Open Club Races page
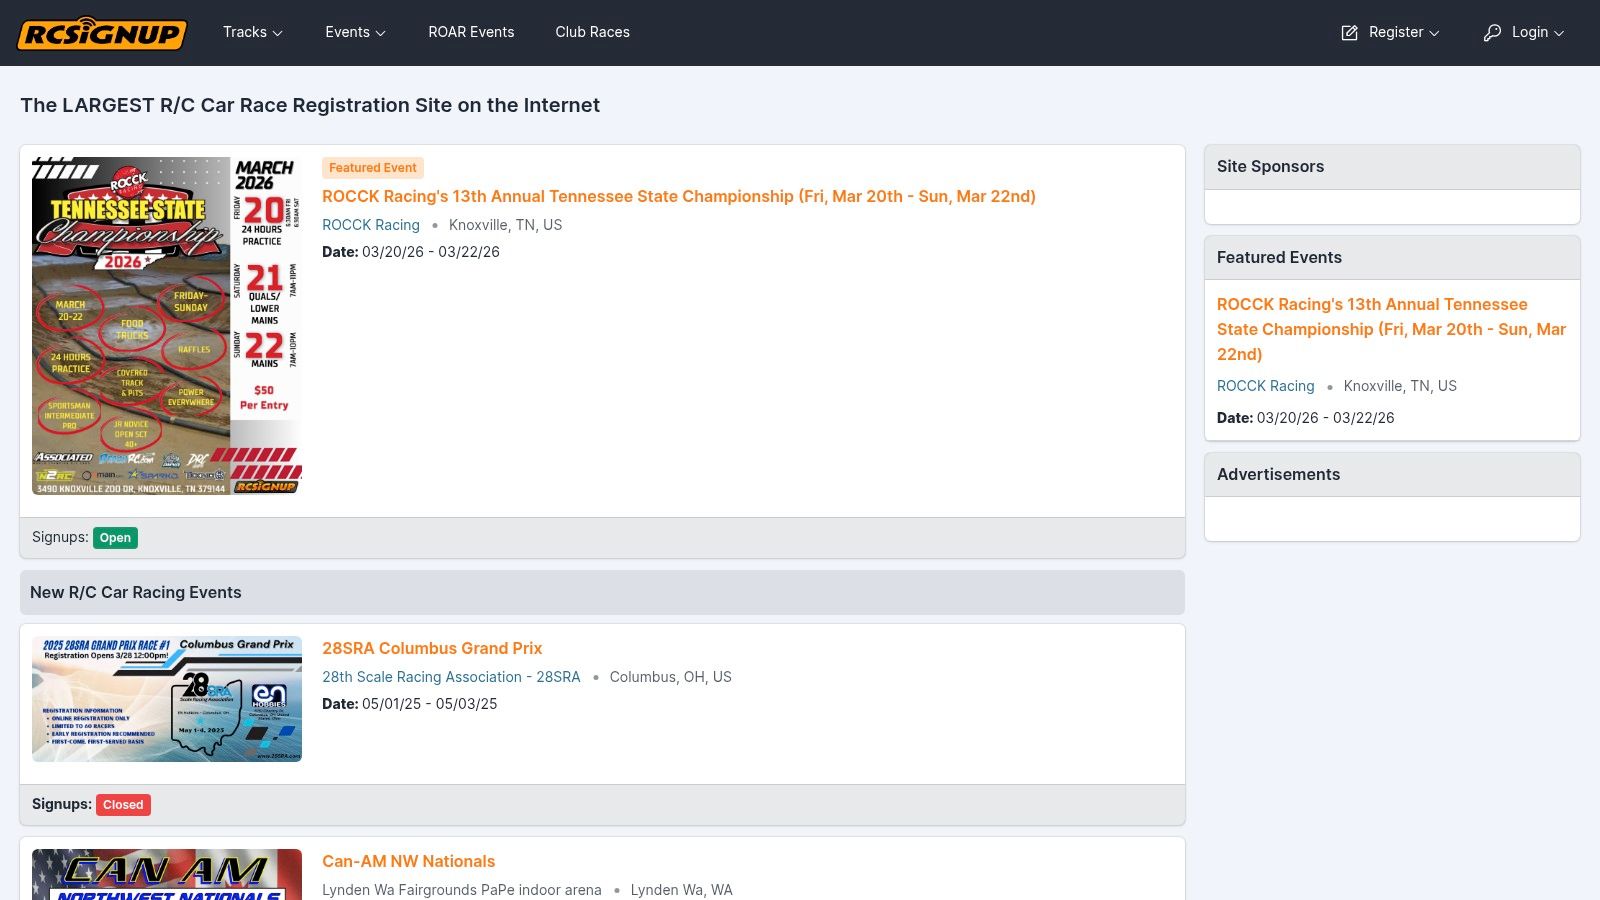1600x900 pixels. [592, 32]
